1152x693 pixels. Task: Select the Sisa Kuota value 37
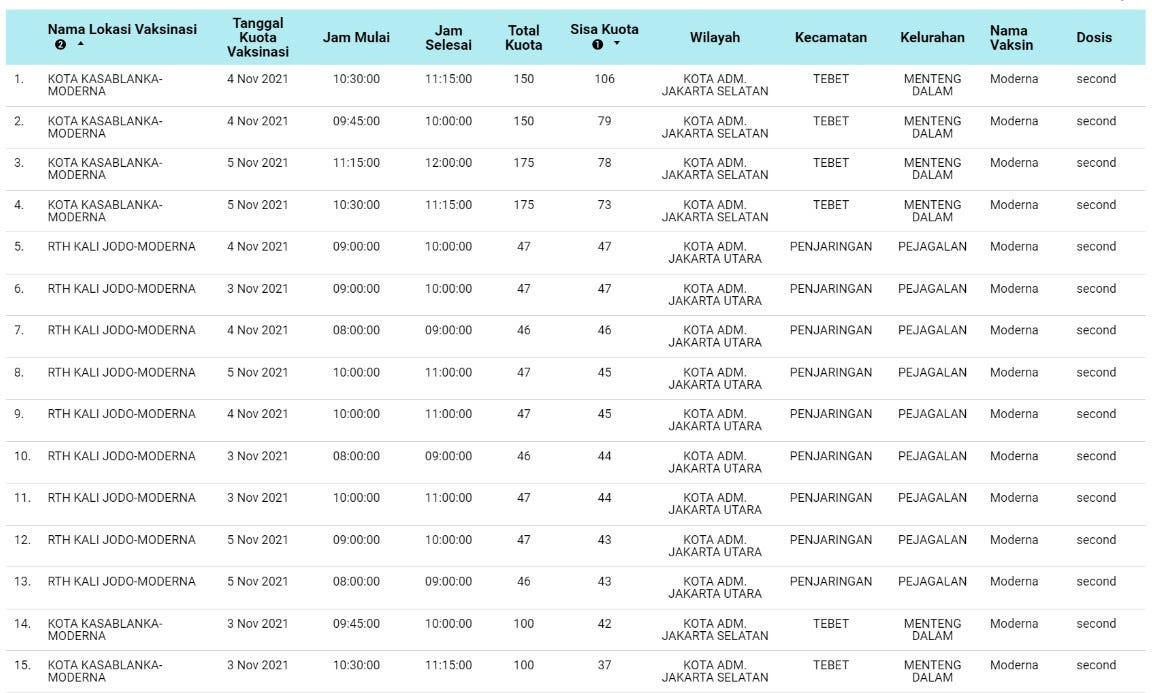click(x=605, y=665)
